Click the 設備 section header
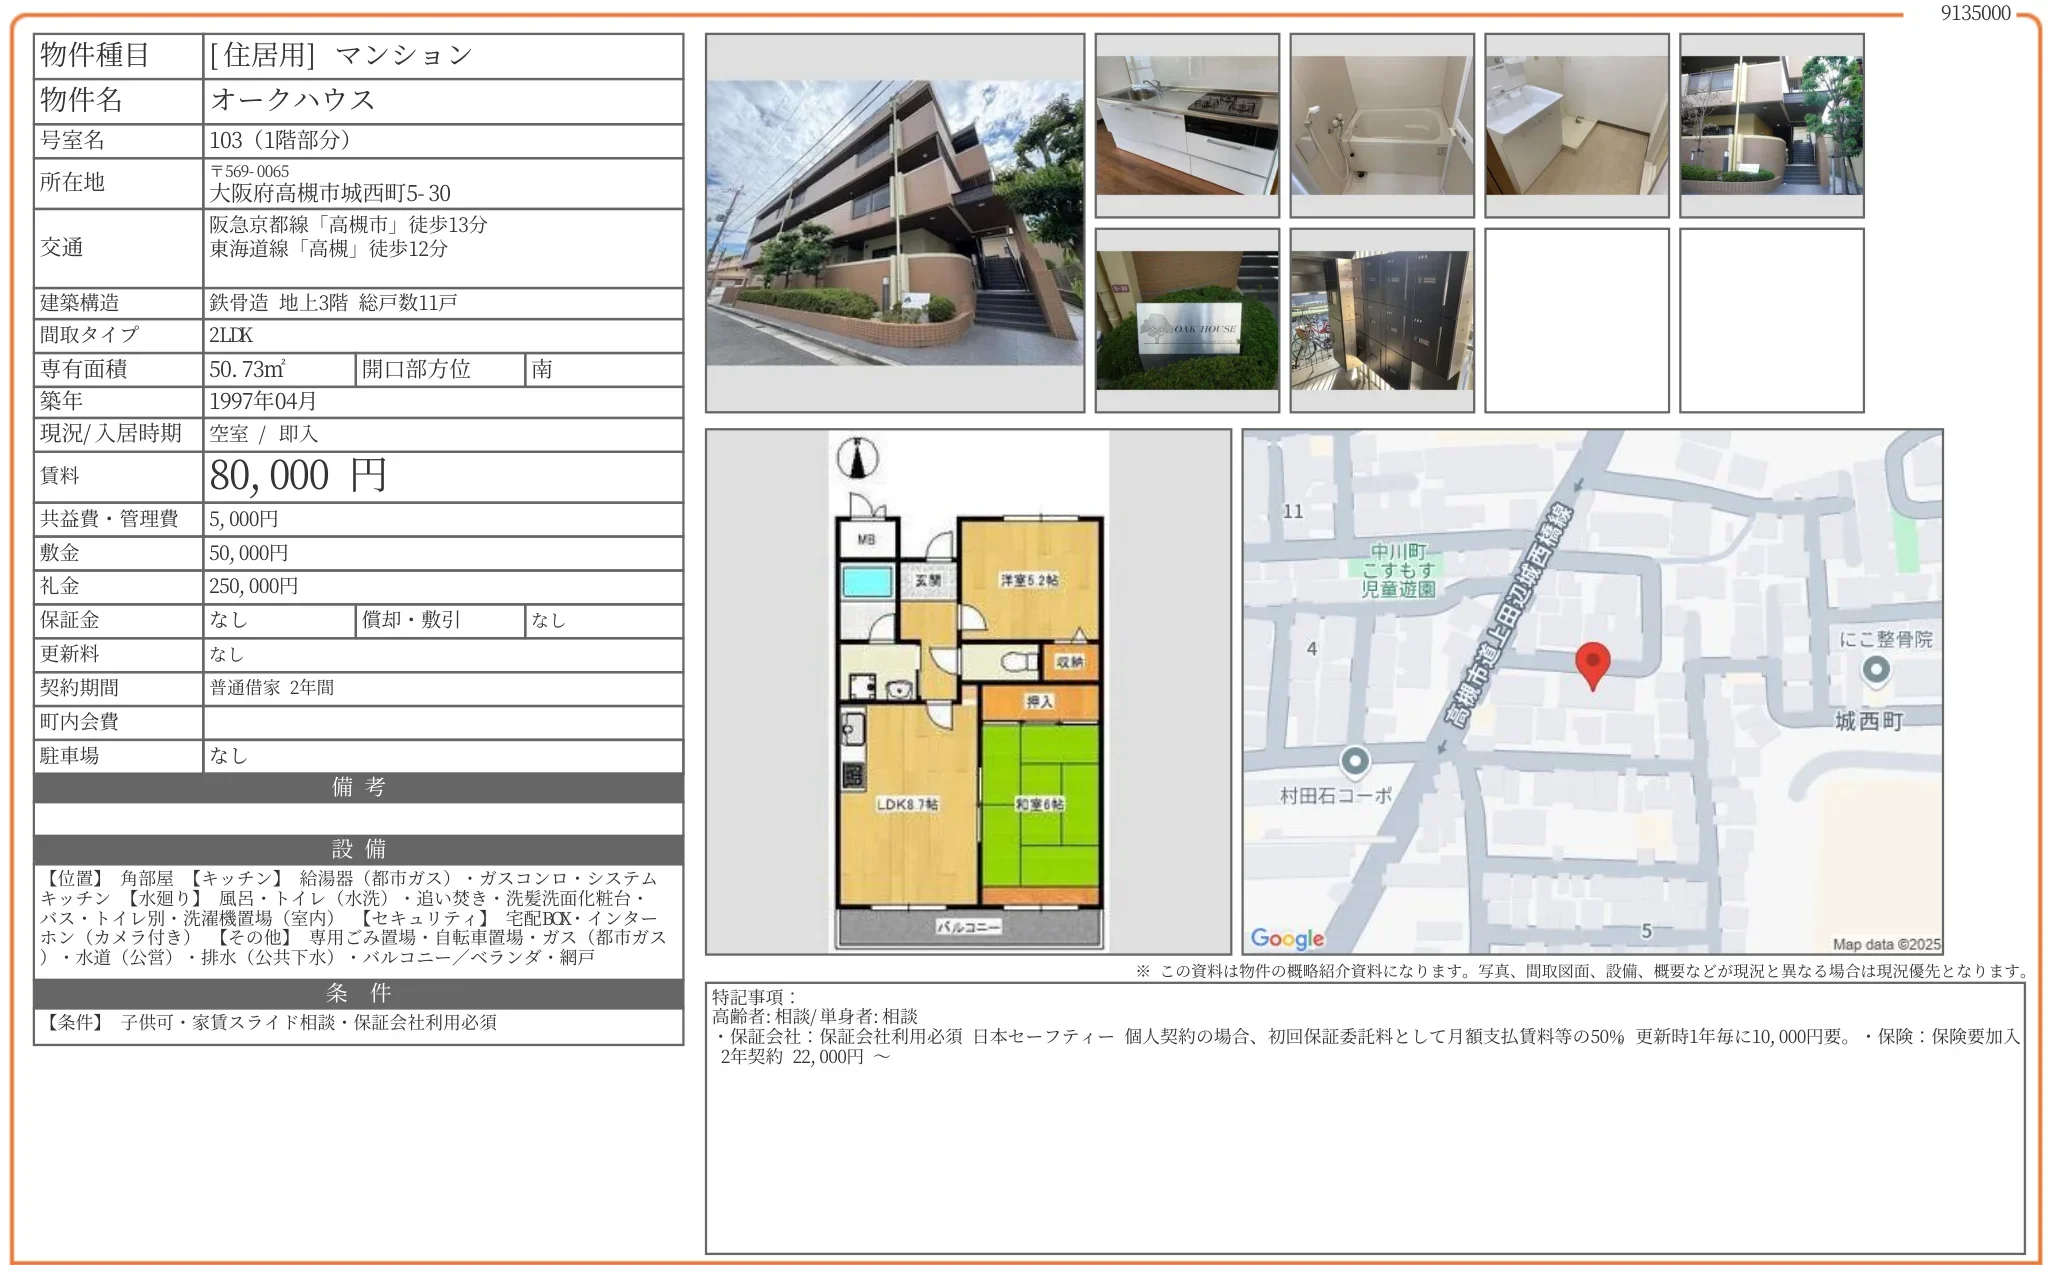The width and height of the screenshot is (2056, 1265). point(358,849)
